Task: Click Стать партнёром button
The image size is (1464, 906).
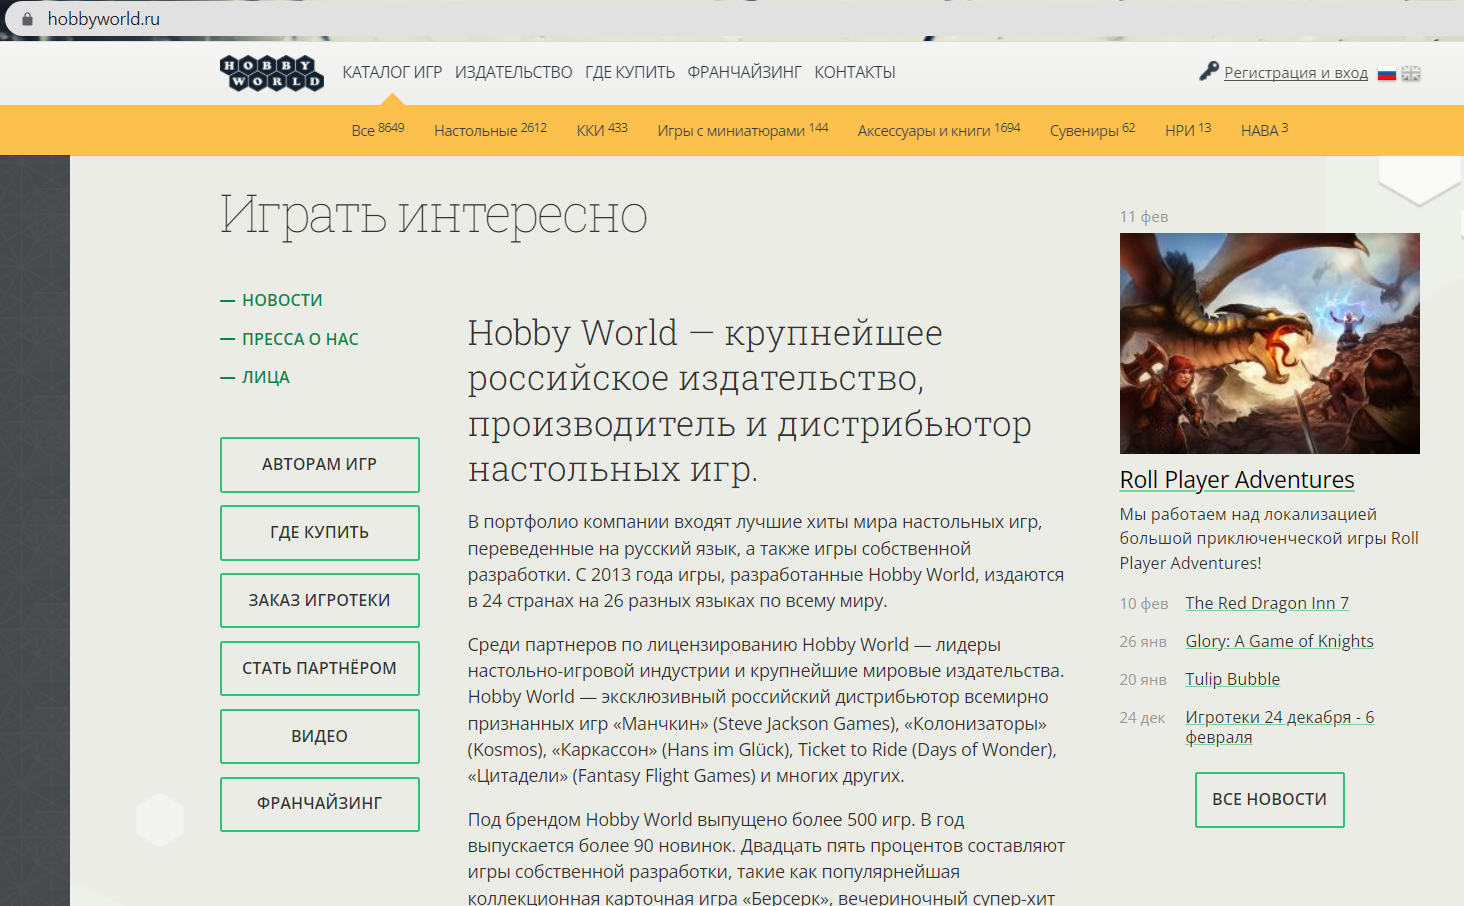Action: pyautogui.click(x=320, y=668)
